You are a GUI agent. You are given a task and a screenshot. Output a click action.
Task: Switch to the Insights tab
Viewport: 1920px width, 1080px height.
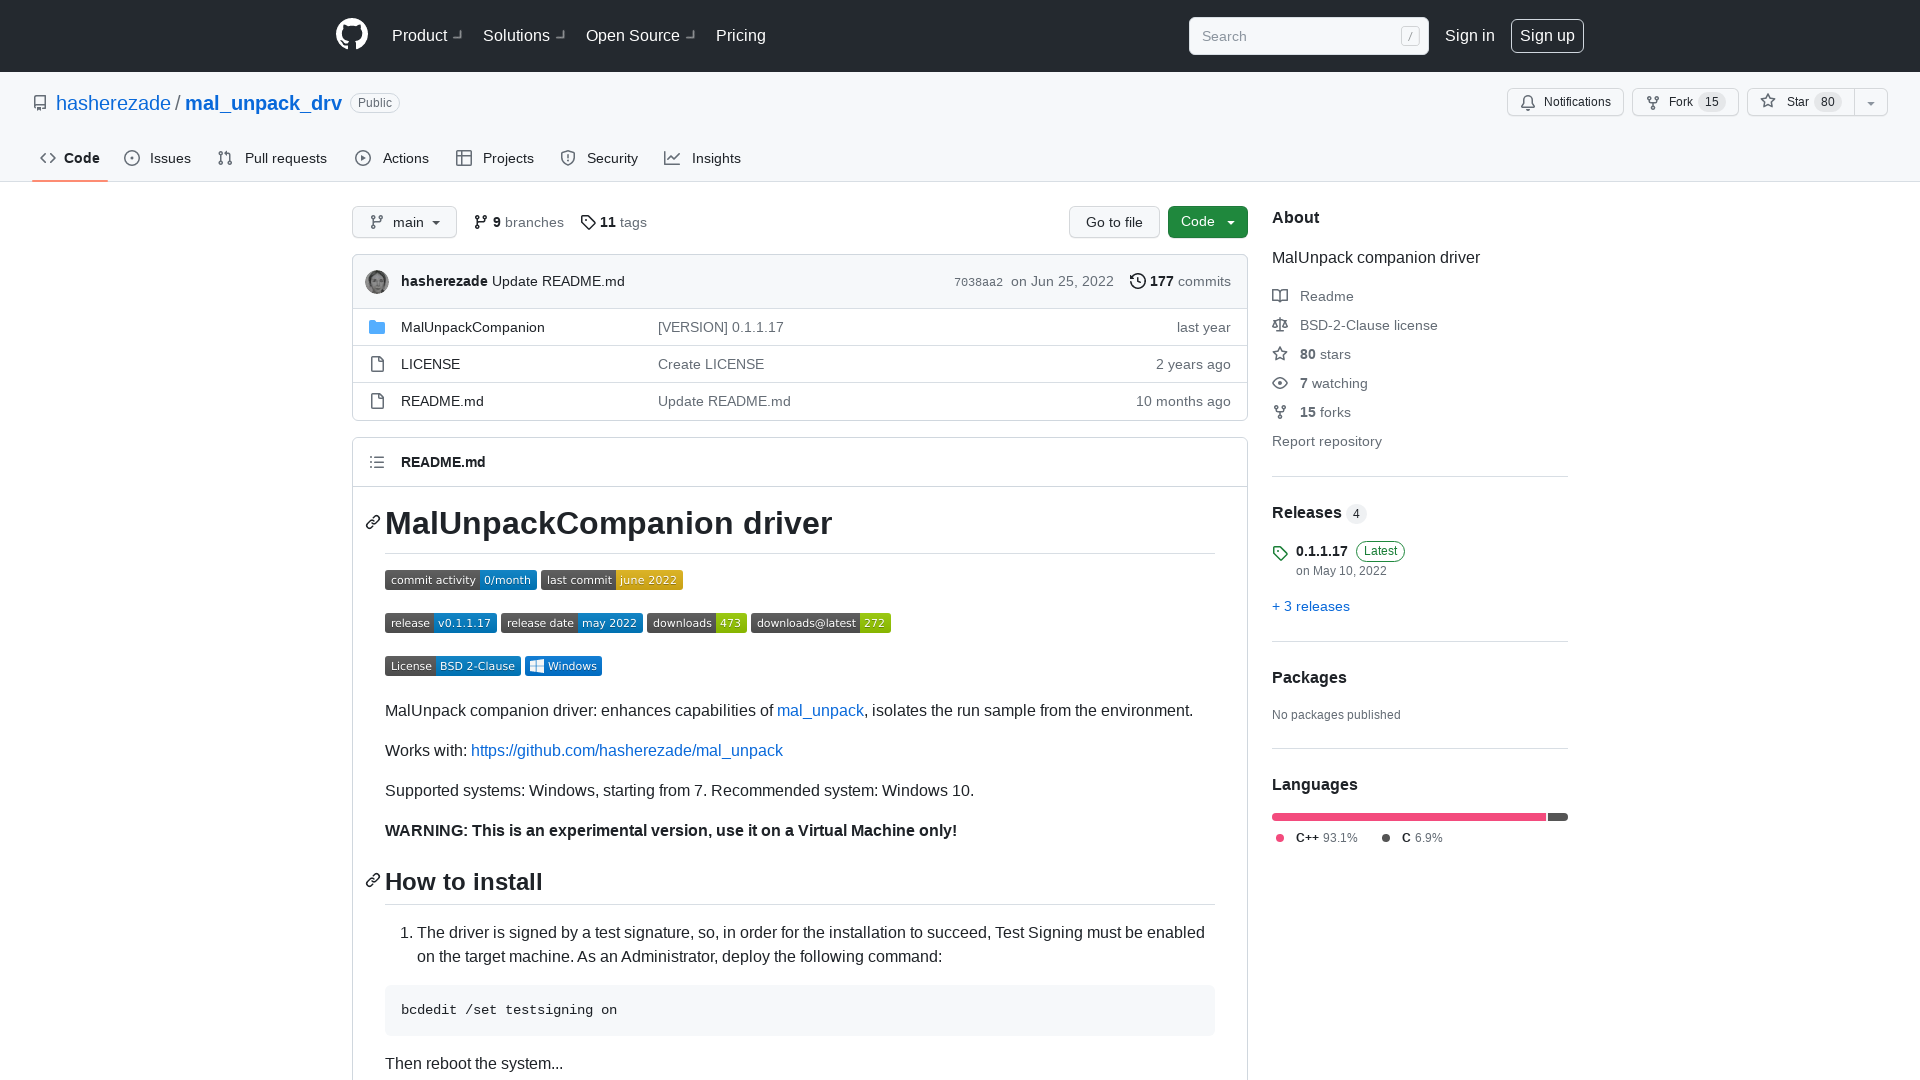703,158
